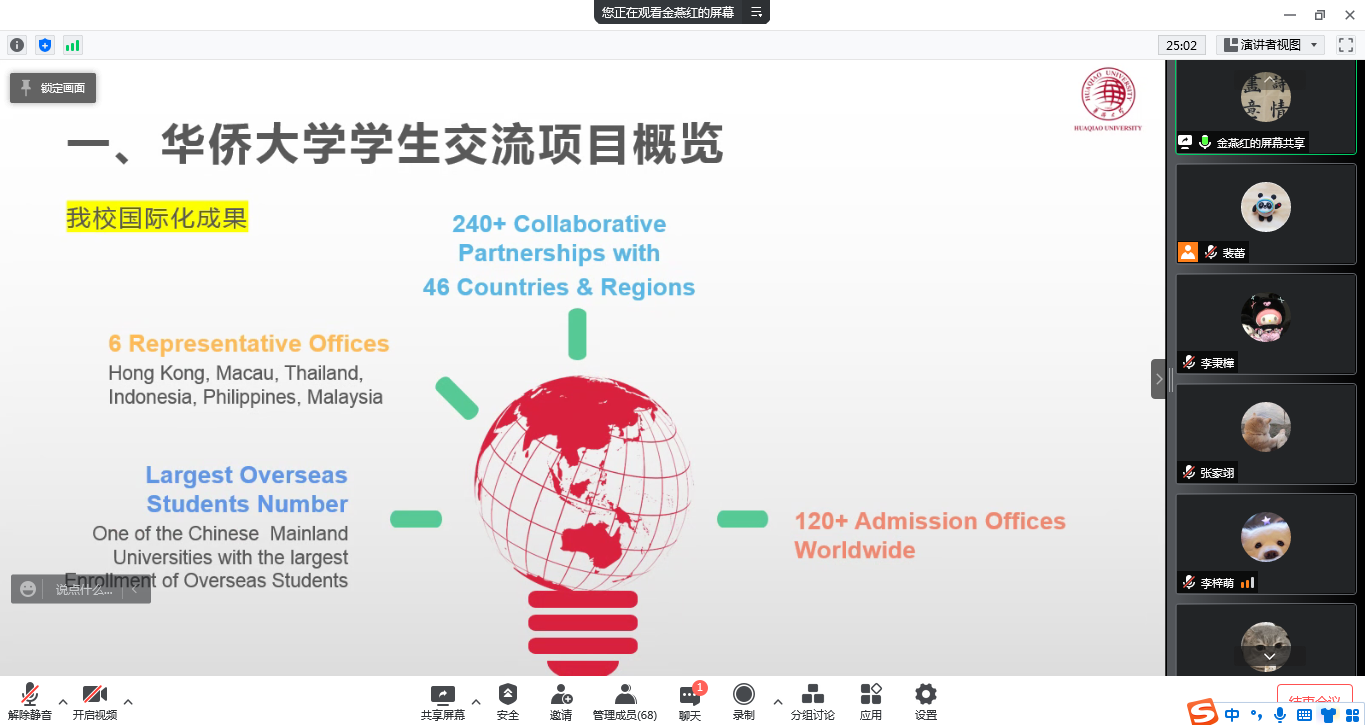
Task: Click the 邀请 invite icon
Action: [x=561, y=699]
